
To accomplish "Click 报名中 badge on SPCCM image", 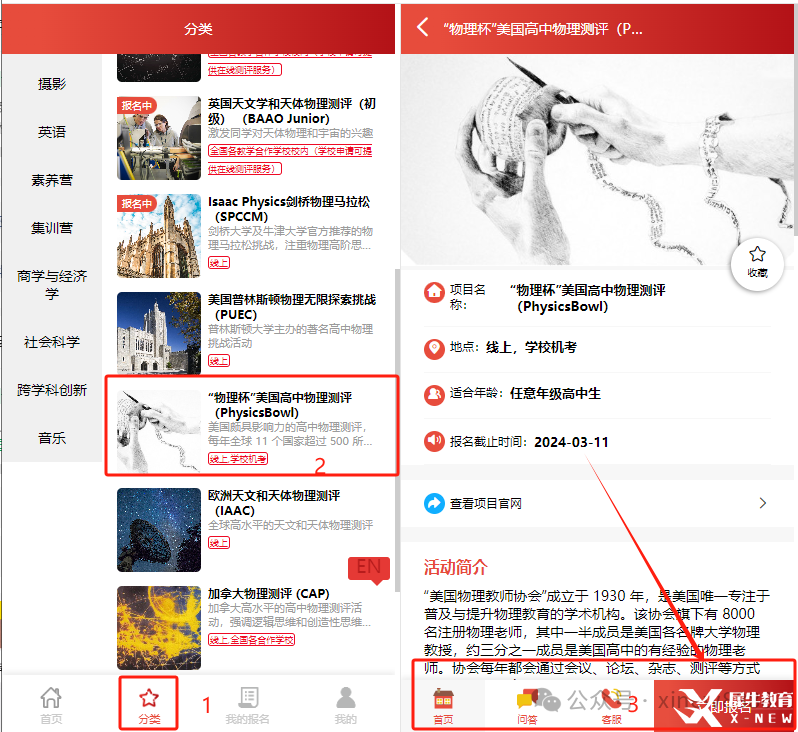I will point(136,204).
